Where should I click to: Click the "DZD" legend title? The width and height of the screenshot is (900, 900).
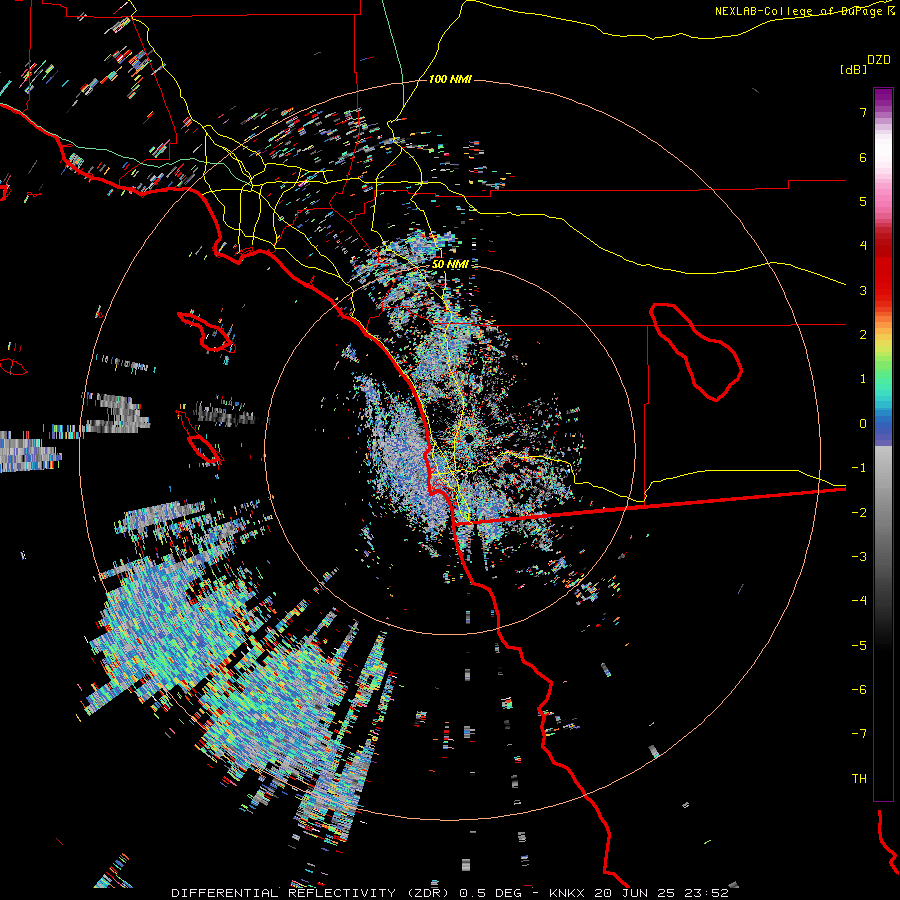click(879, 60)
